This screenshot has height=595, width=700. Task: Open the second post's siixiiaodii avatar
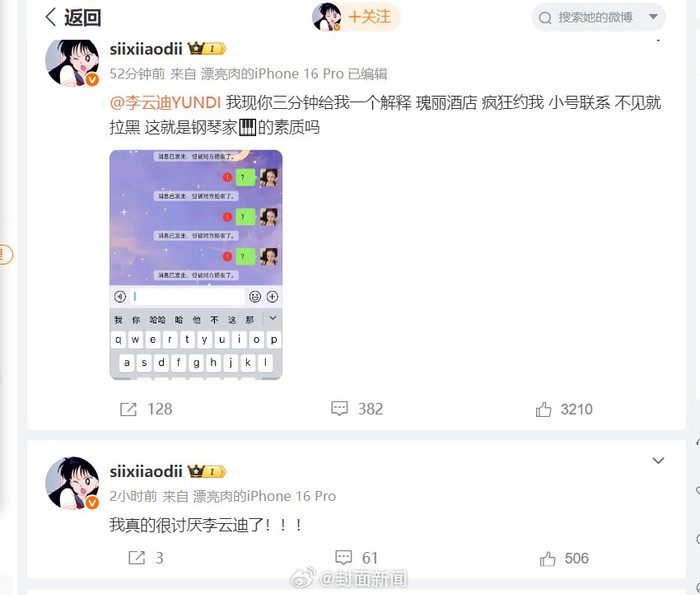tap(72, 483)
